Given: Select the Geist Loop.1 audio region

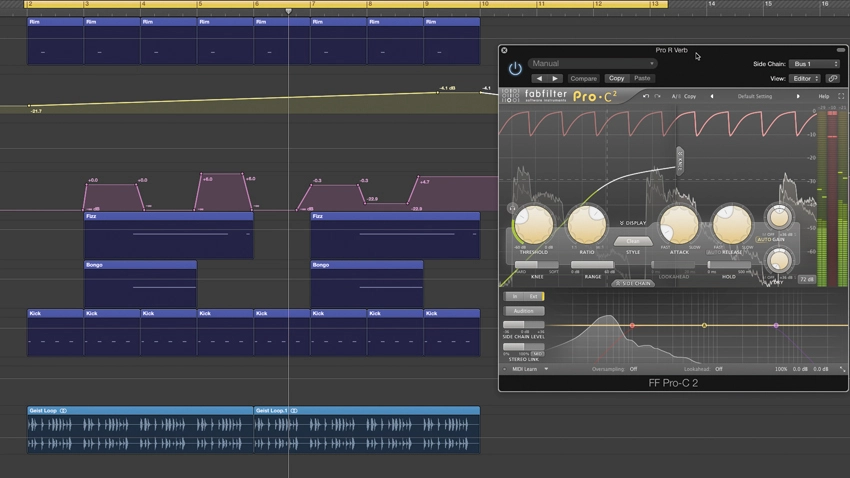Looking at the screenshot, I should tap(367, 430).
